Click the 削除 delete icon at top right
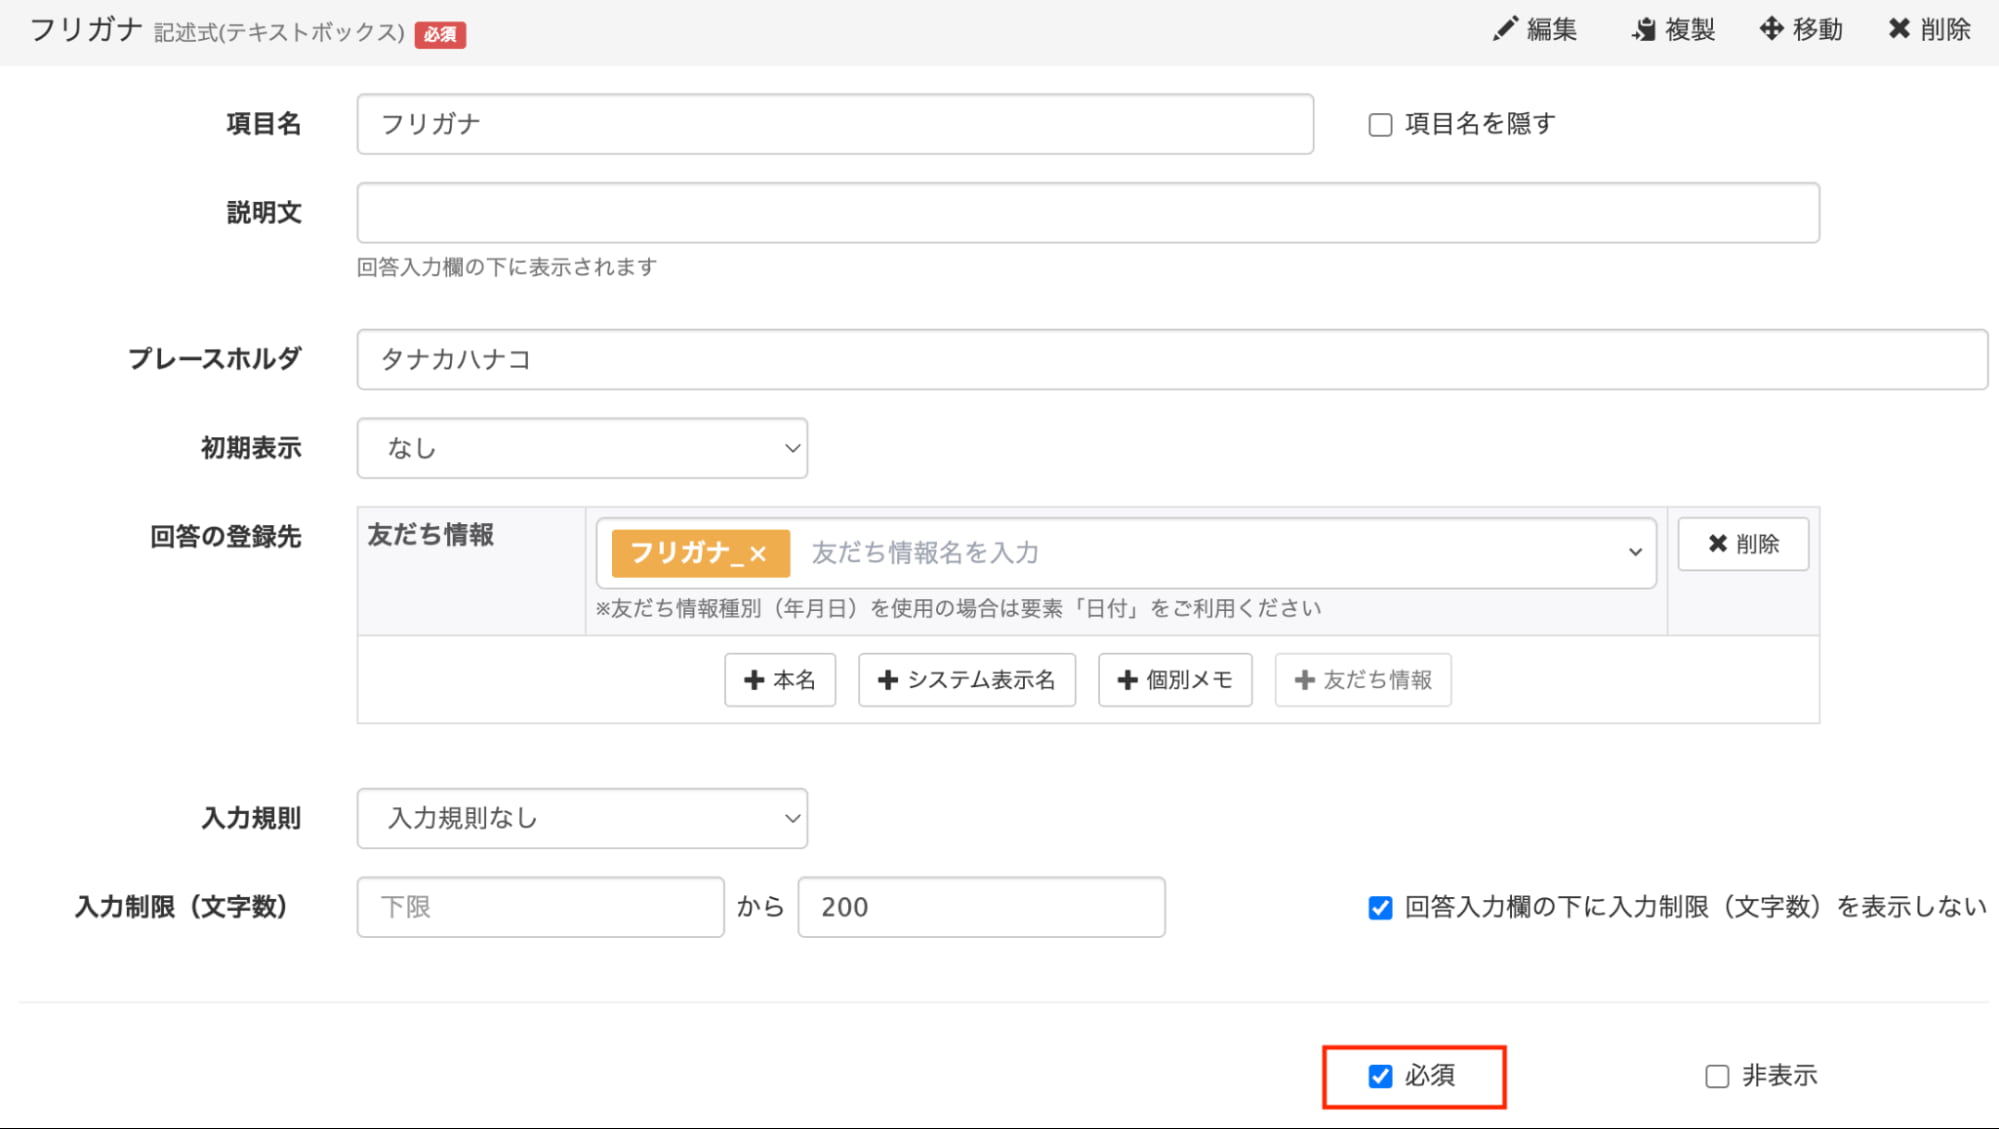 pos(1899,29)
